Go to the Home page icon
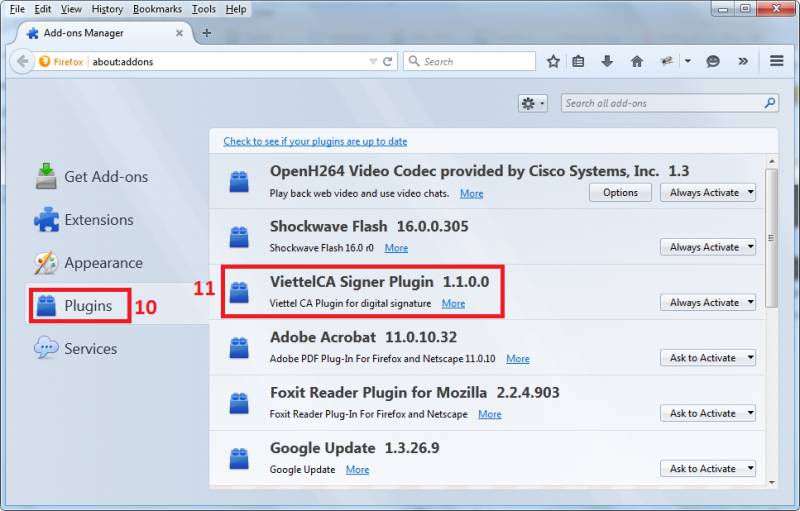The height and width of the screenshot is (511, 800). (636, 61)
